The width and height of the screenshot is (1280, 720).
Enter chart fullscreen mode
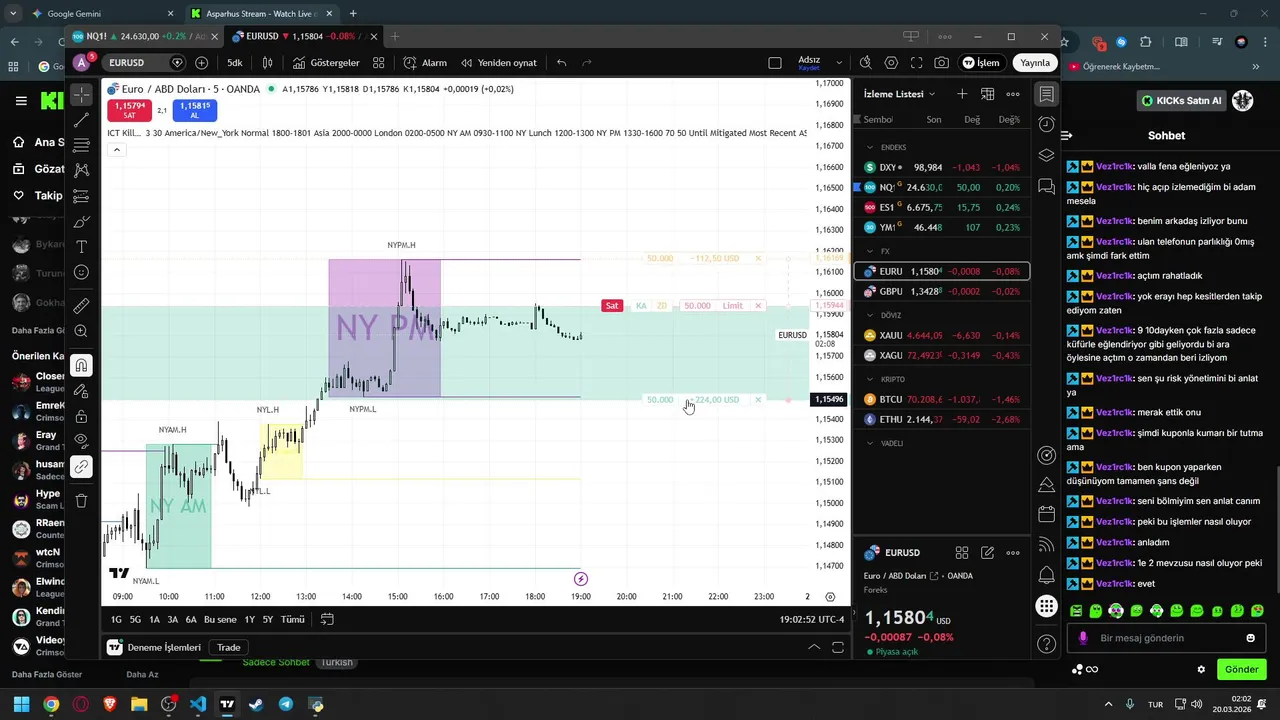916,63
